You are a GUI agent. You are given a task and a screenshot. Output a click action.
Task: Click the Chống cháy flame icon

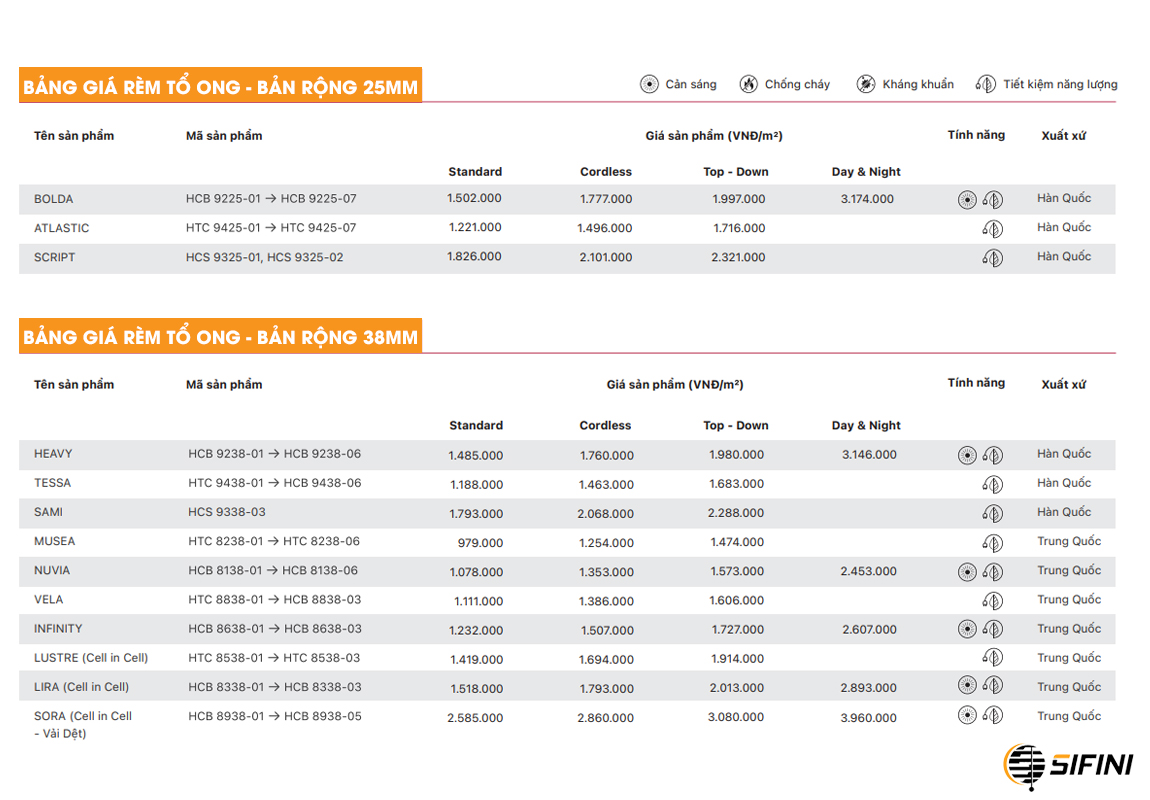tap(748, 84)
